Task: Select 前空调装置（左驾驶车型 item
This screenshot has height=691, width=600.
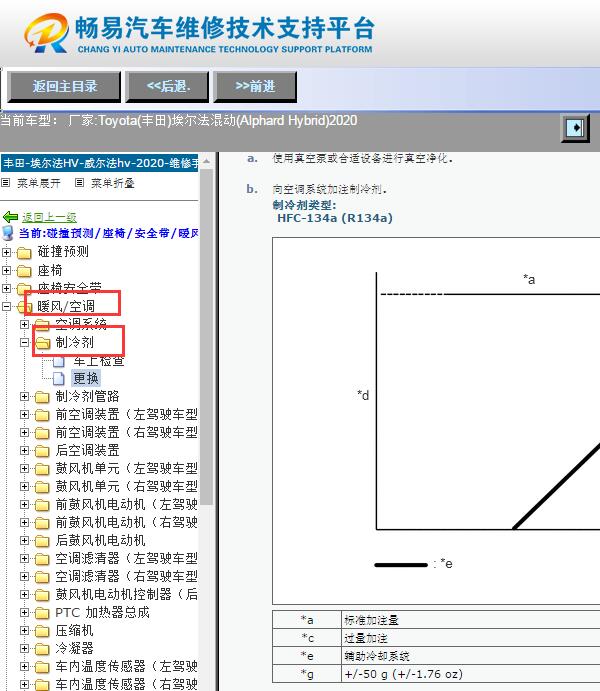Action: pyautogui.click(x=126, y=414)
